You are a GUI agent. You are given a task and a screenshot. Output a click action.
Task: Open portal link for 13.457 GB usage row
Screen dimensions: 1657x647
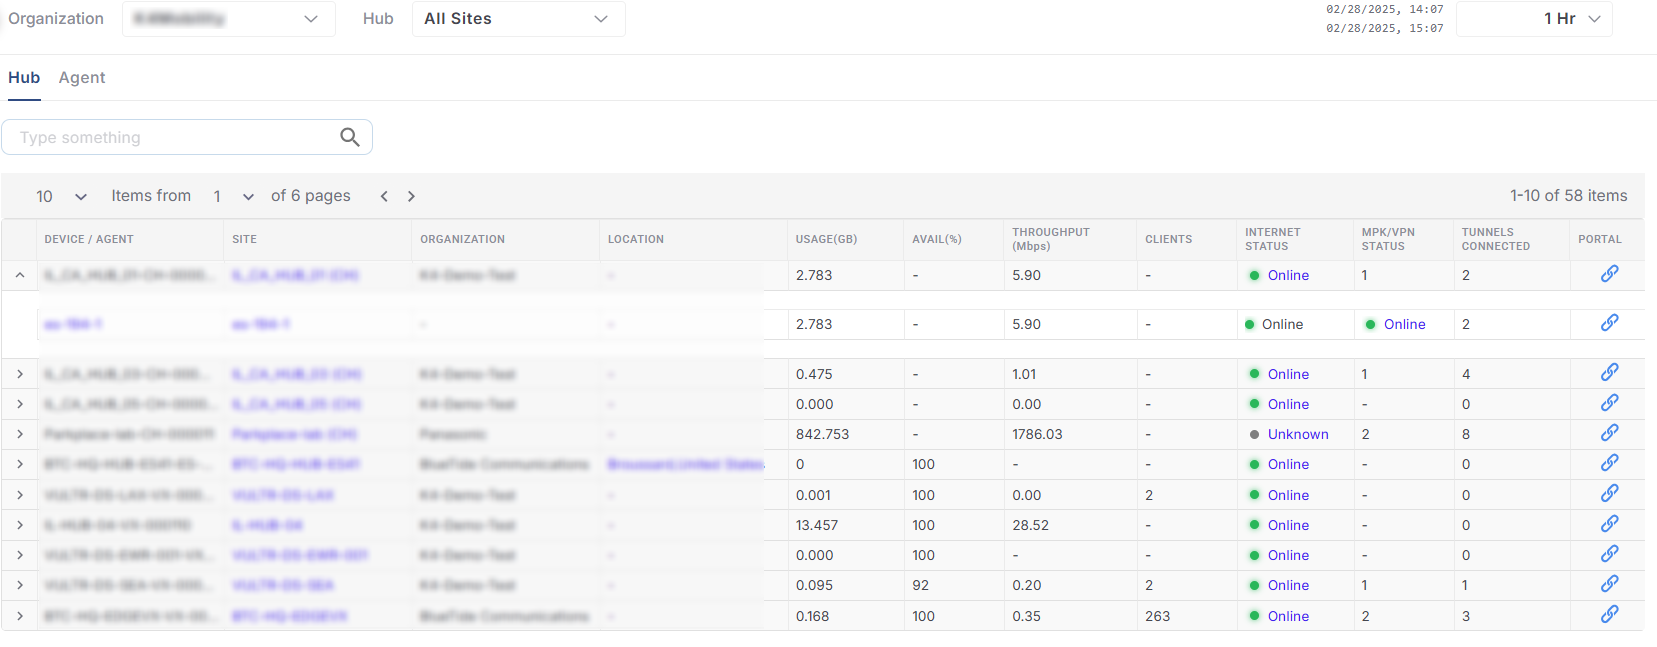[1609, 524]
